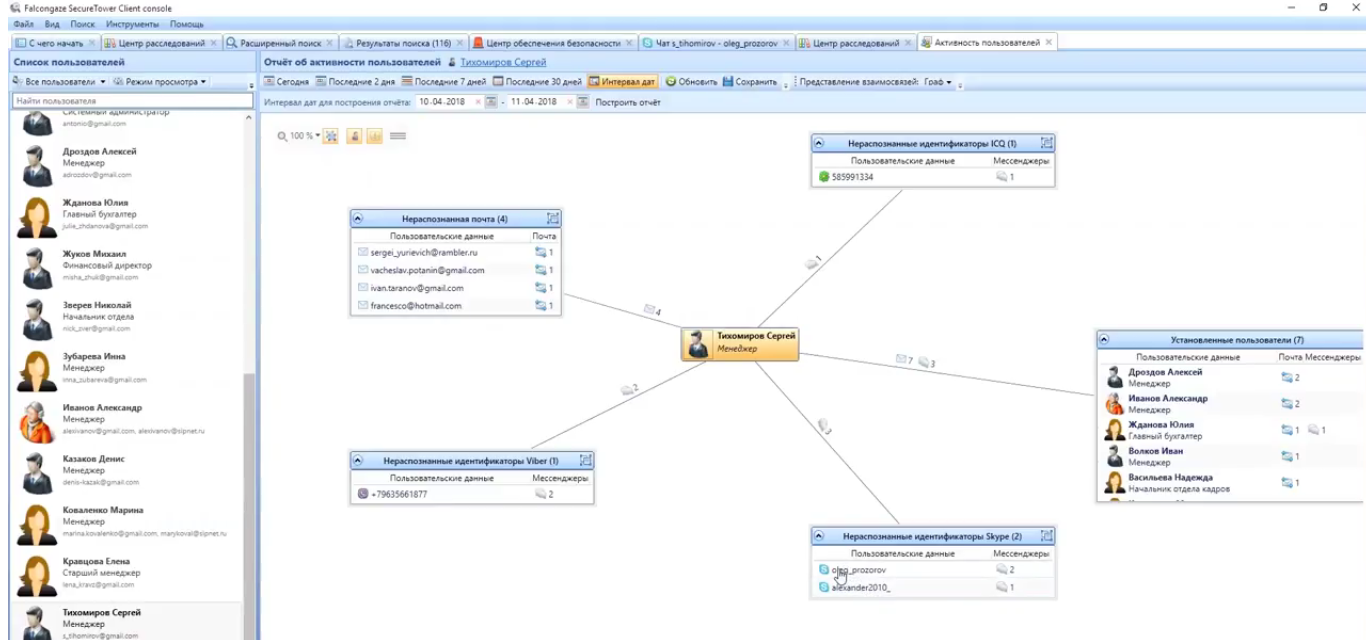1366x640 pixels.
Task: Click the Тихомиров Сергей link in report header
Action: pyautogui.click(x=502, y=62)
